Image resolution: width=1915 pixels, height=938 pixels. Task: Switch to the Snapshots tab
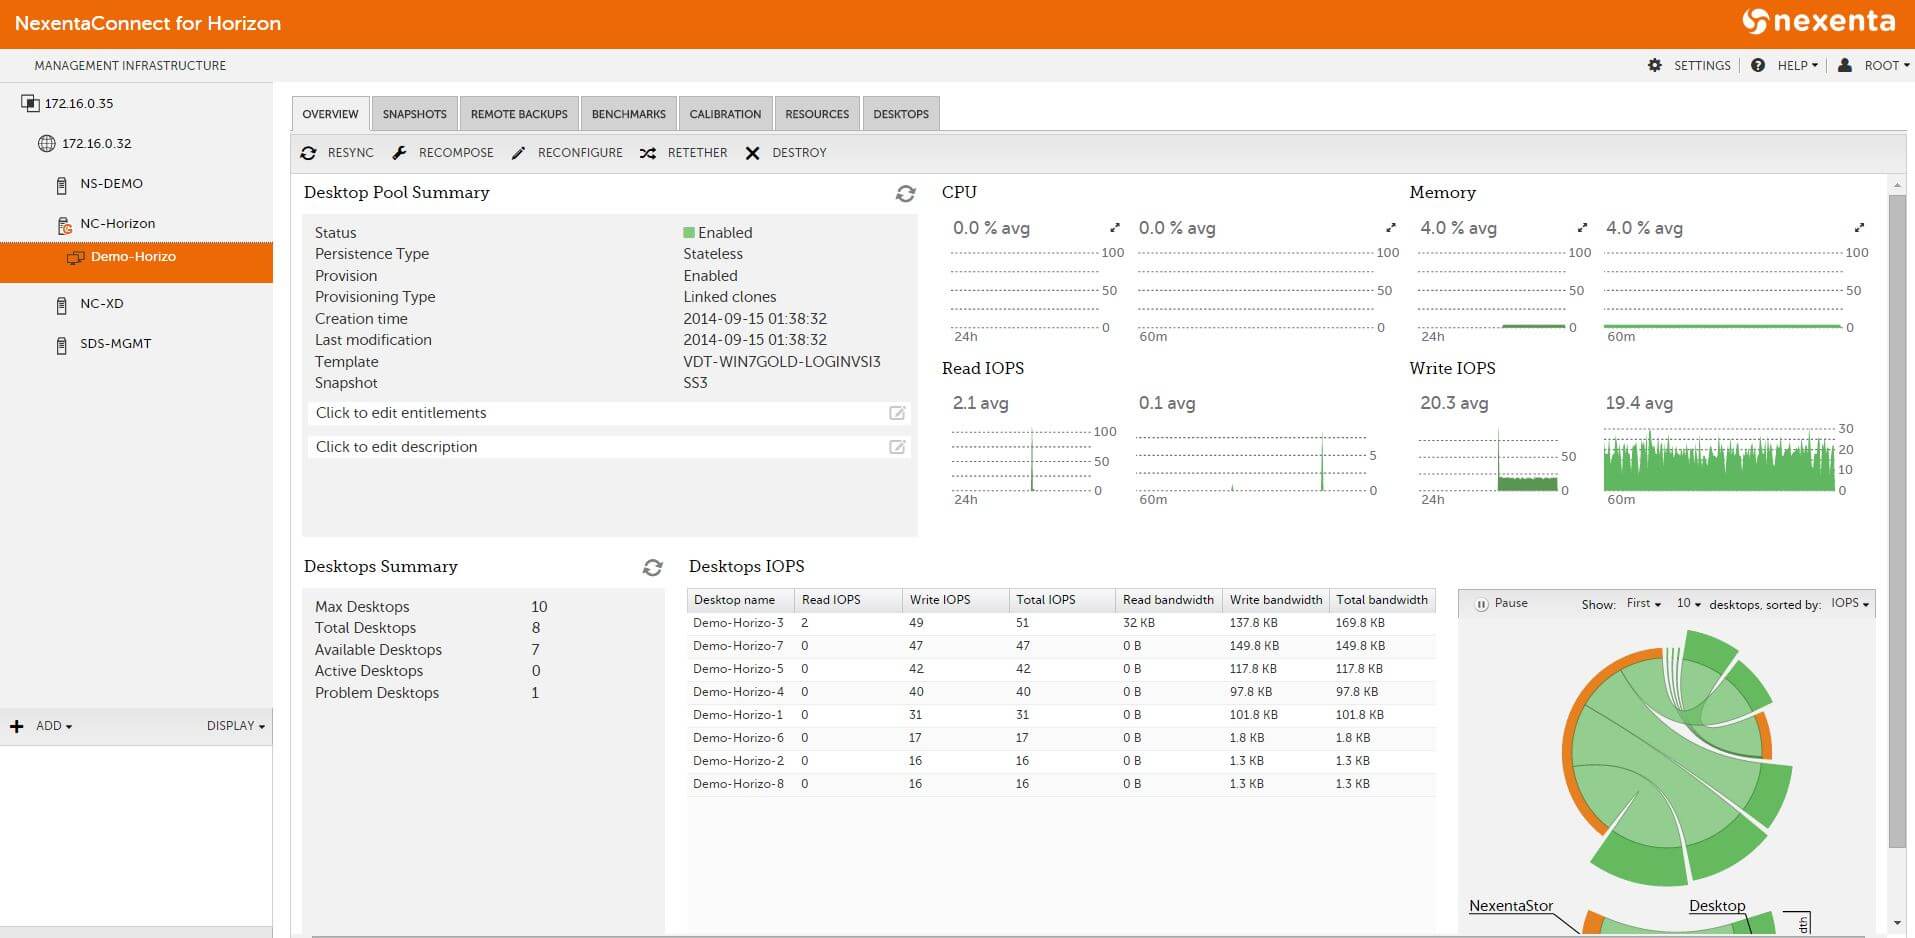414,114
